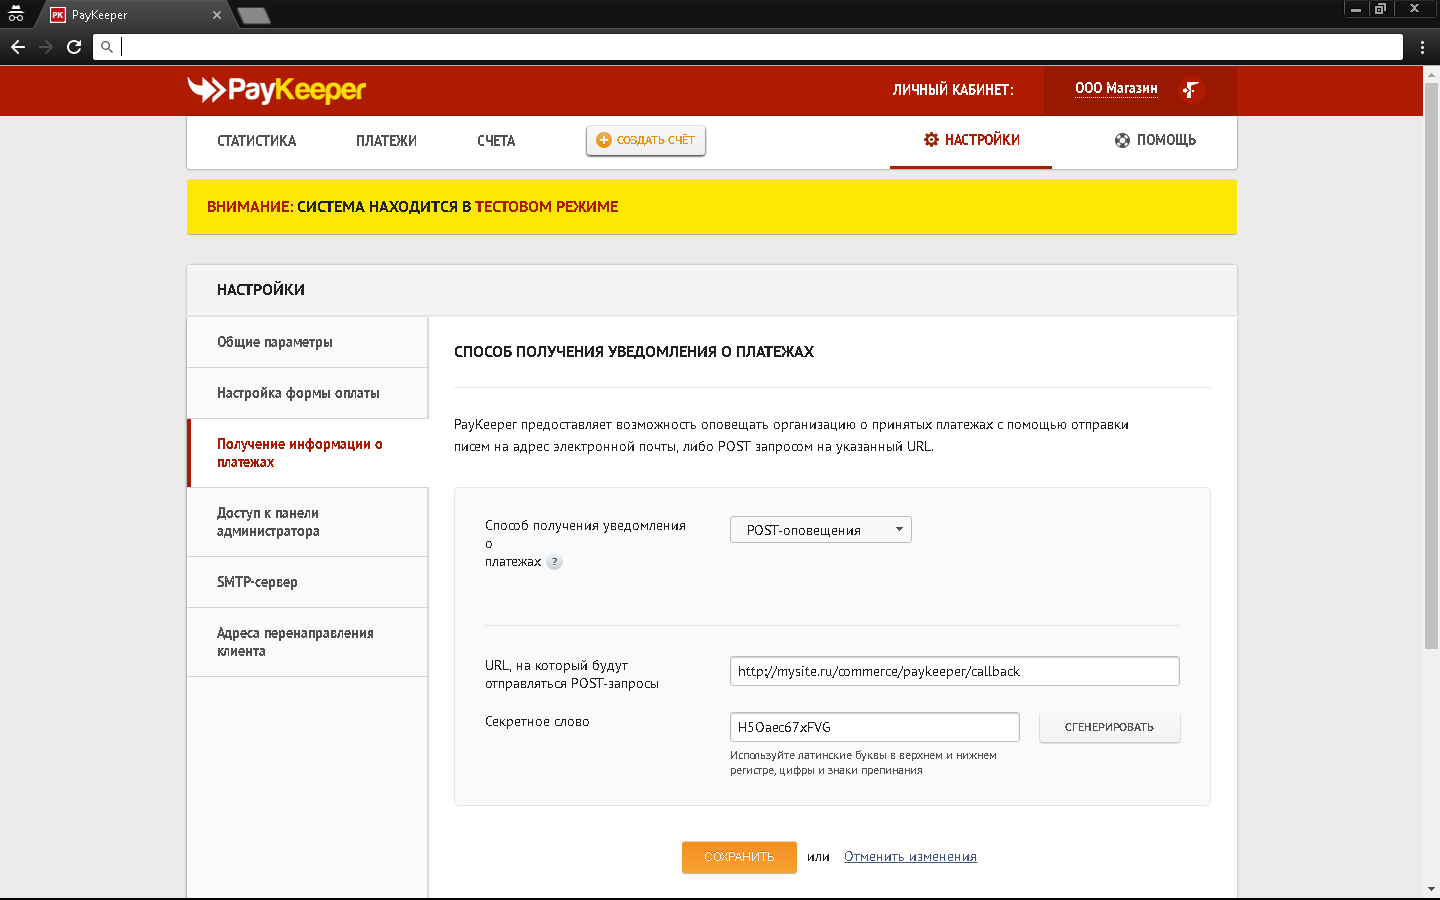Click the PayKeeper logo in the header
Viewport: 1440px width, 900px height.
tap(276, 90)
